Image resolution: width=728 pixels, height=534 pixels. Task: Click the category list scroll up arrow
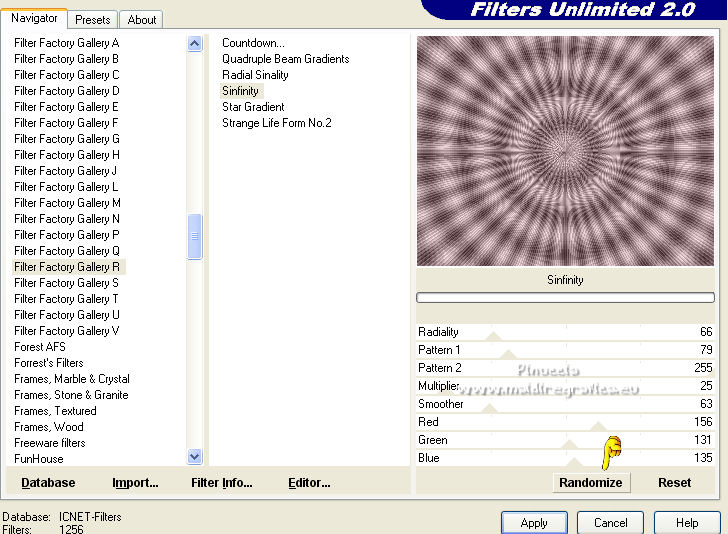pos(195,44)
